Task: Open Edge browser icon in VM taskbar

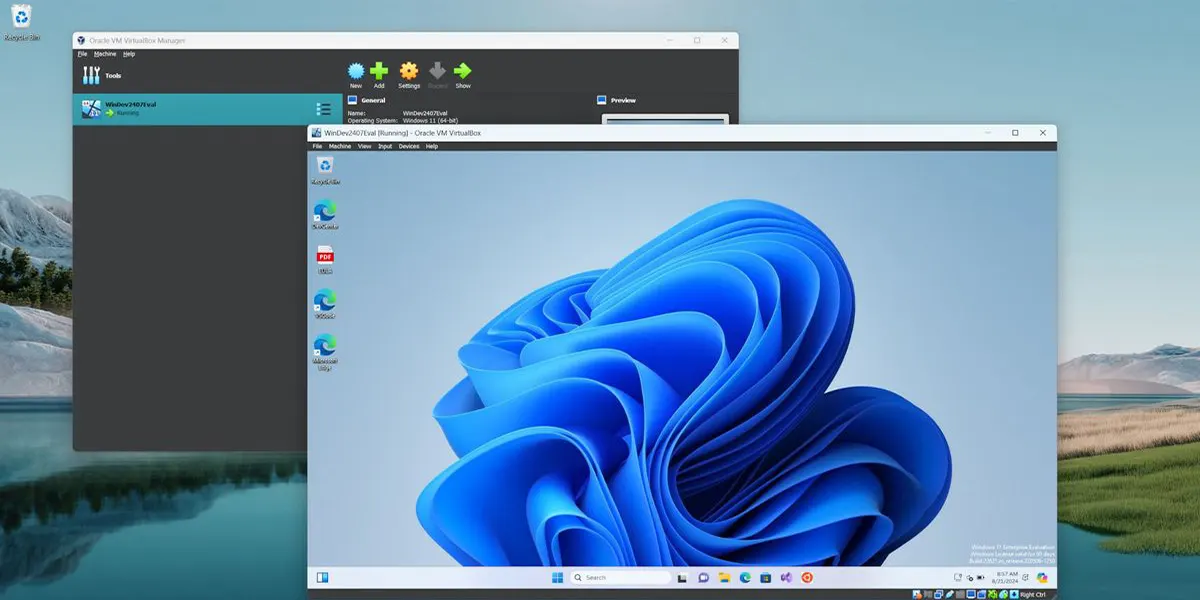Action: click(745, 578)
